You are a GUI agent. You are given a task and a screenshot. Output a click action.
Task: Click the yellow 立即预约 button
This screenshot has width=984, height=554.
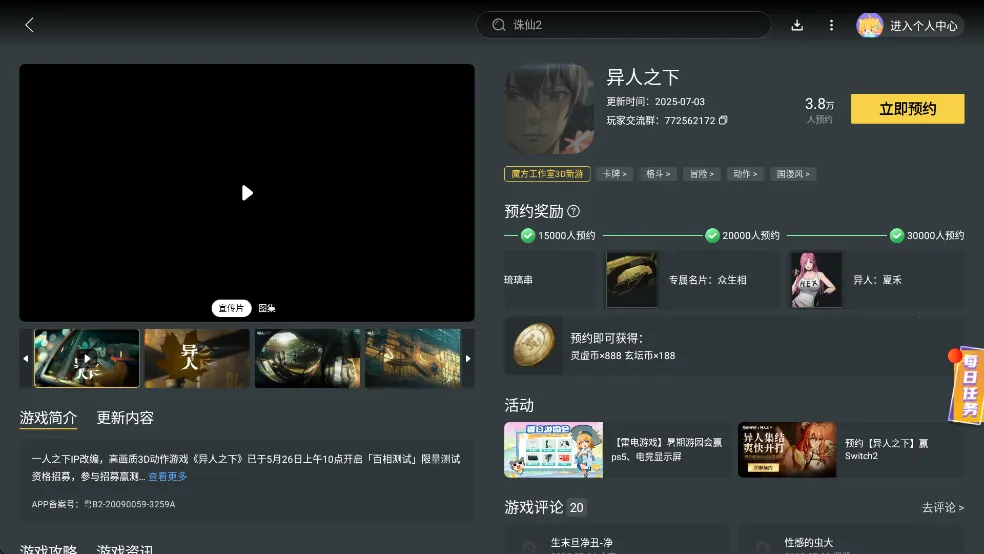(x=907, y=109)
